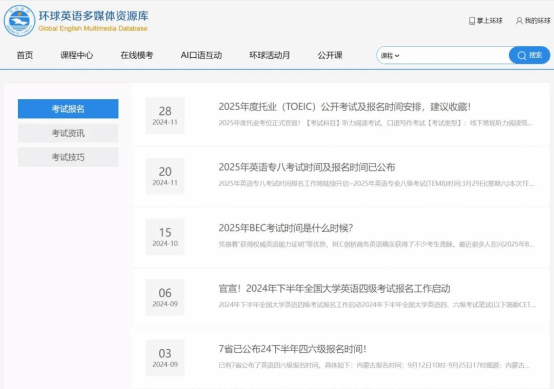Click summary text starting 2025年英语专八考试时间报名工作
Screen dimensions: 554x389
376,183
